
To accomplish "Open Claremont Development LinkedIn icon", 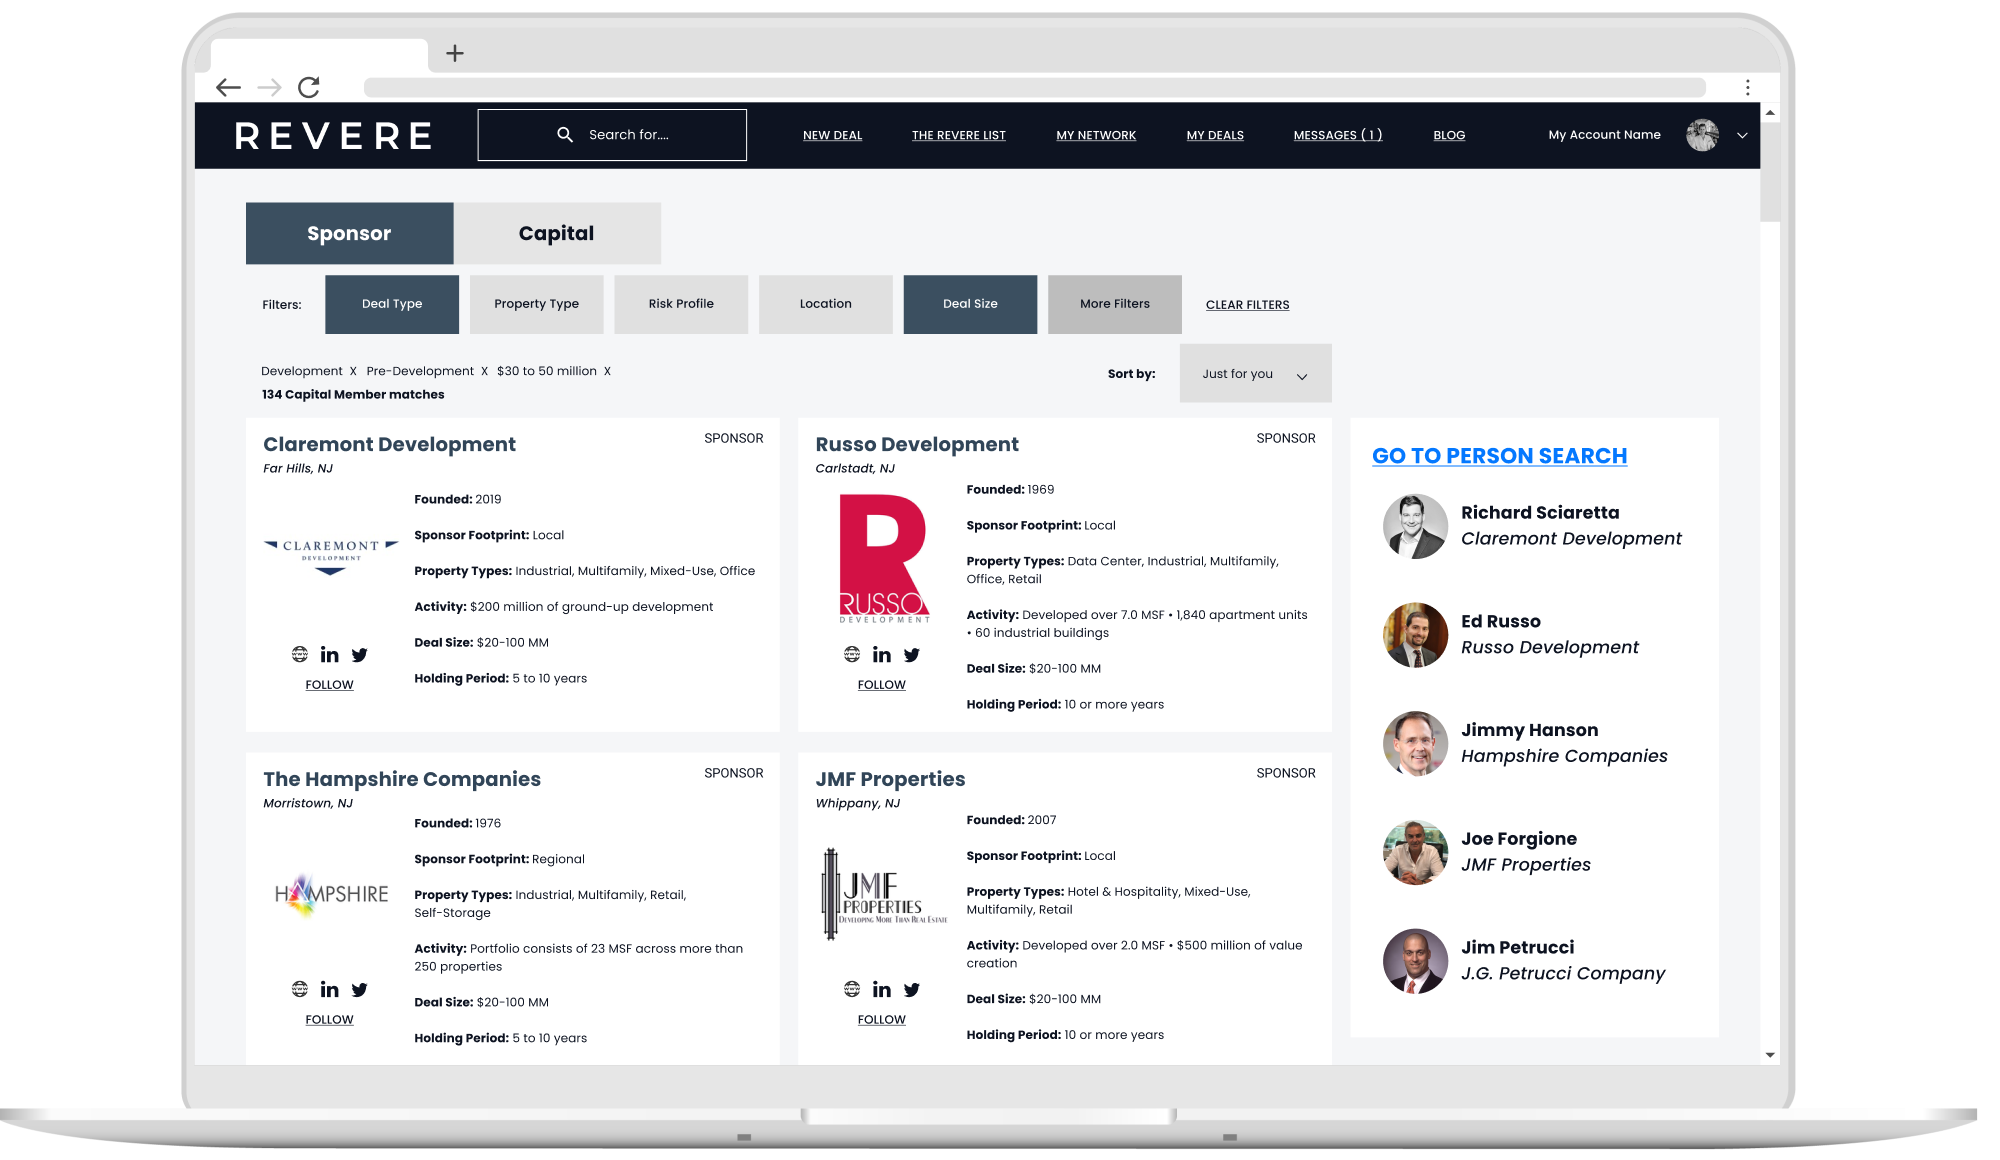I will pos(329,654).
